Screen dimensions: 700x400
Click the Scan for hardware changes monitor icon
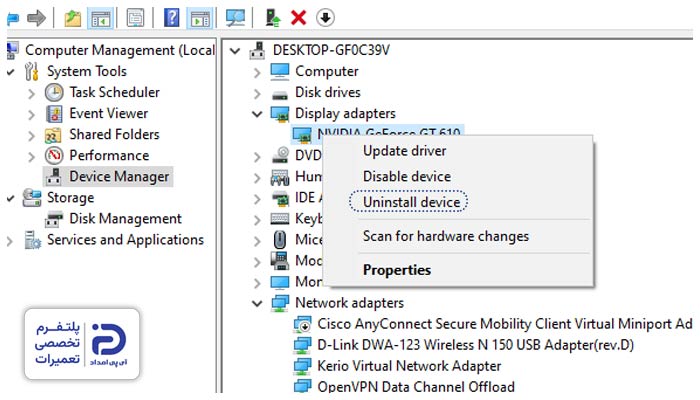[x=235, y=18]
